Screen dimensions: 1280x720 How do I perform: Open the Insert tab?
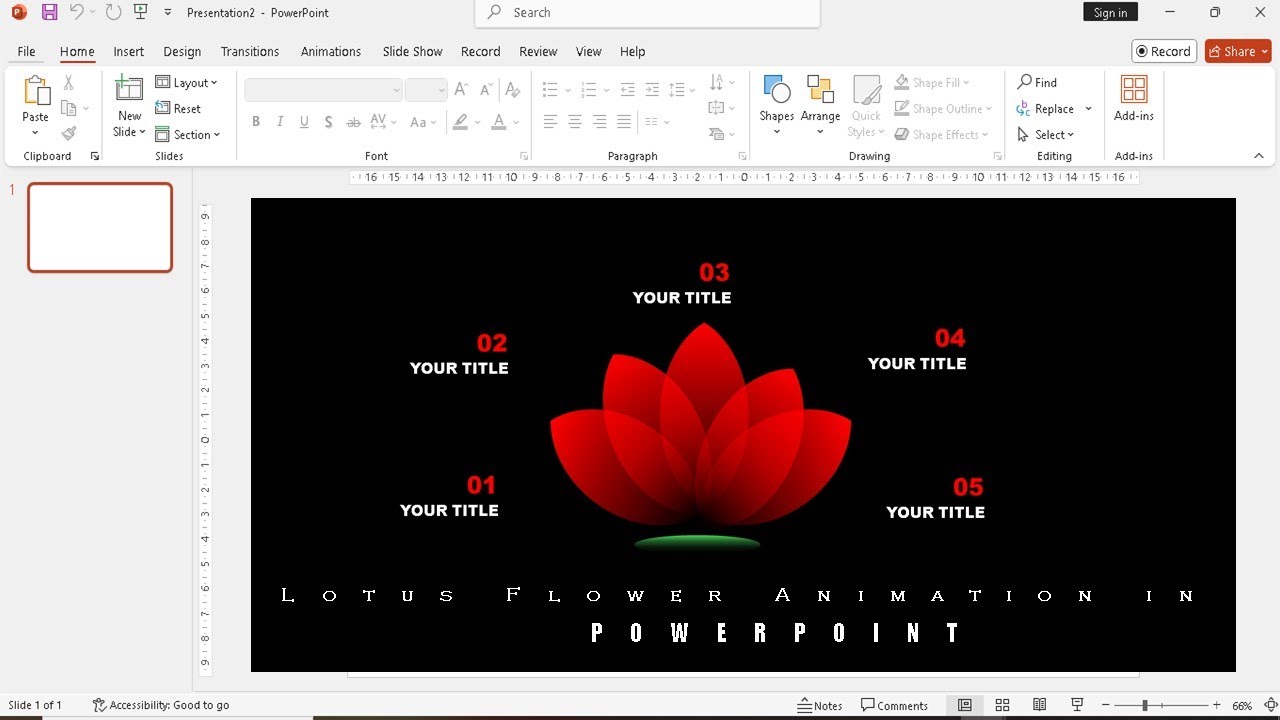click(x=129, y=51)
